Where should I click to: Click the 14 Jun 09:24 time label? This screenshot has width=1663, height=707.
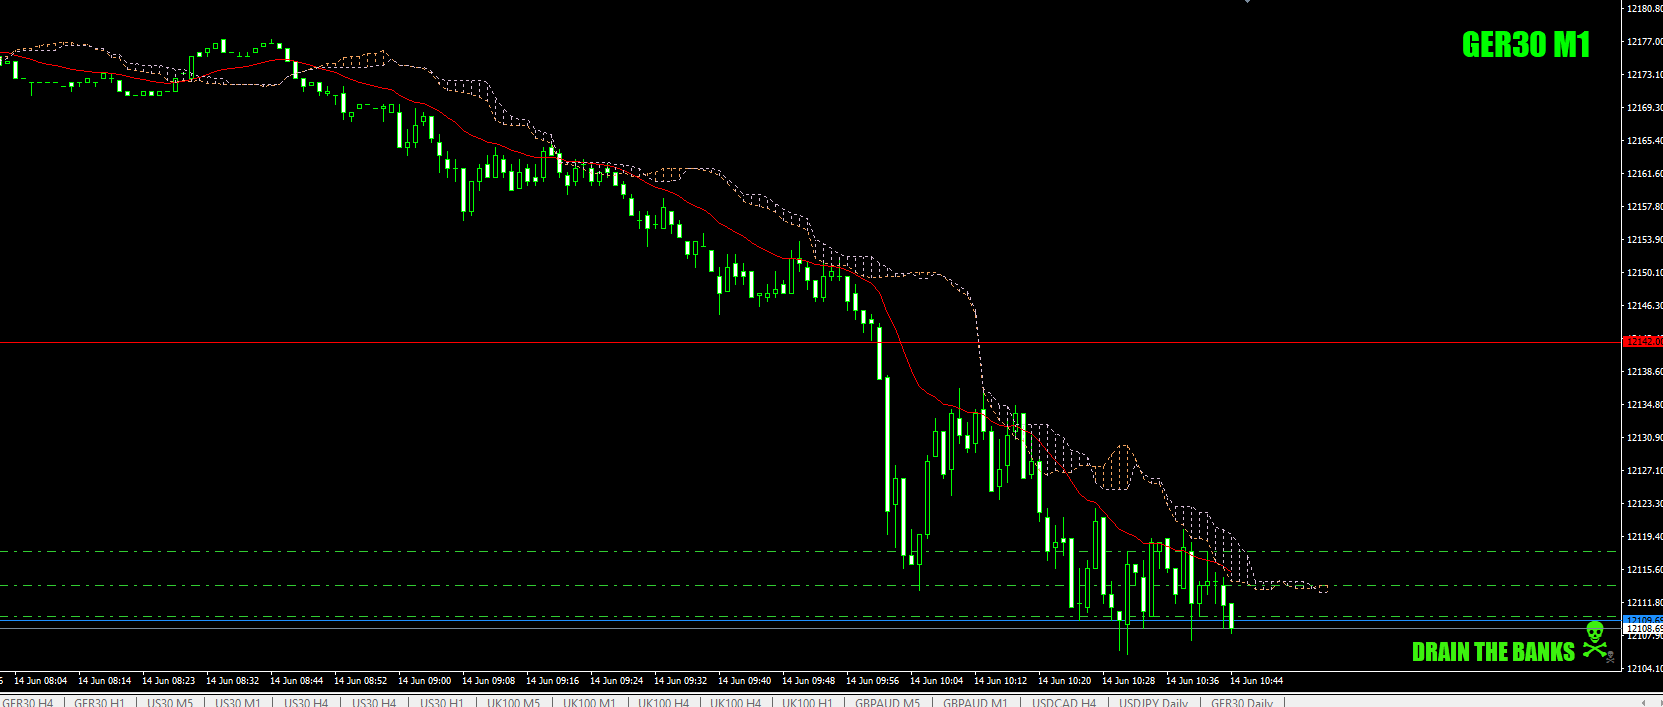[617, 680]
